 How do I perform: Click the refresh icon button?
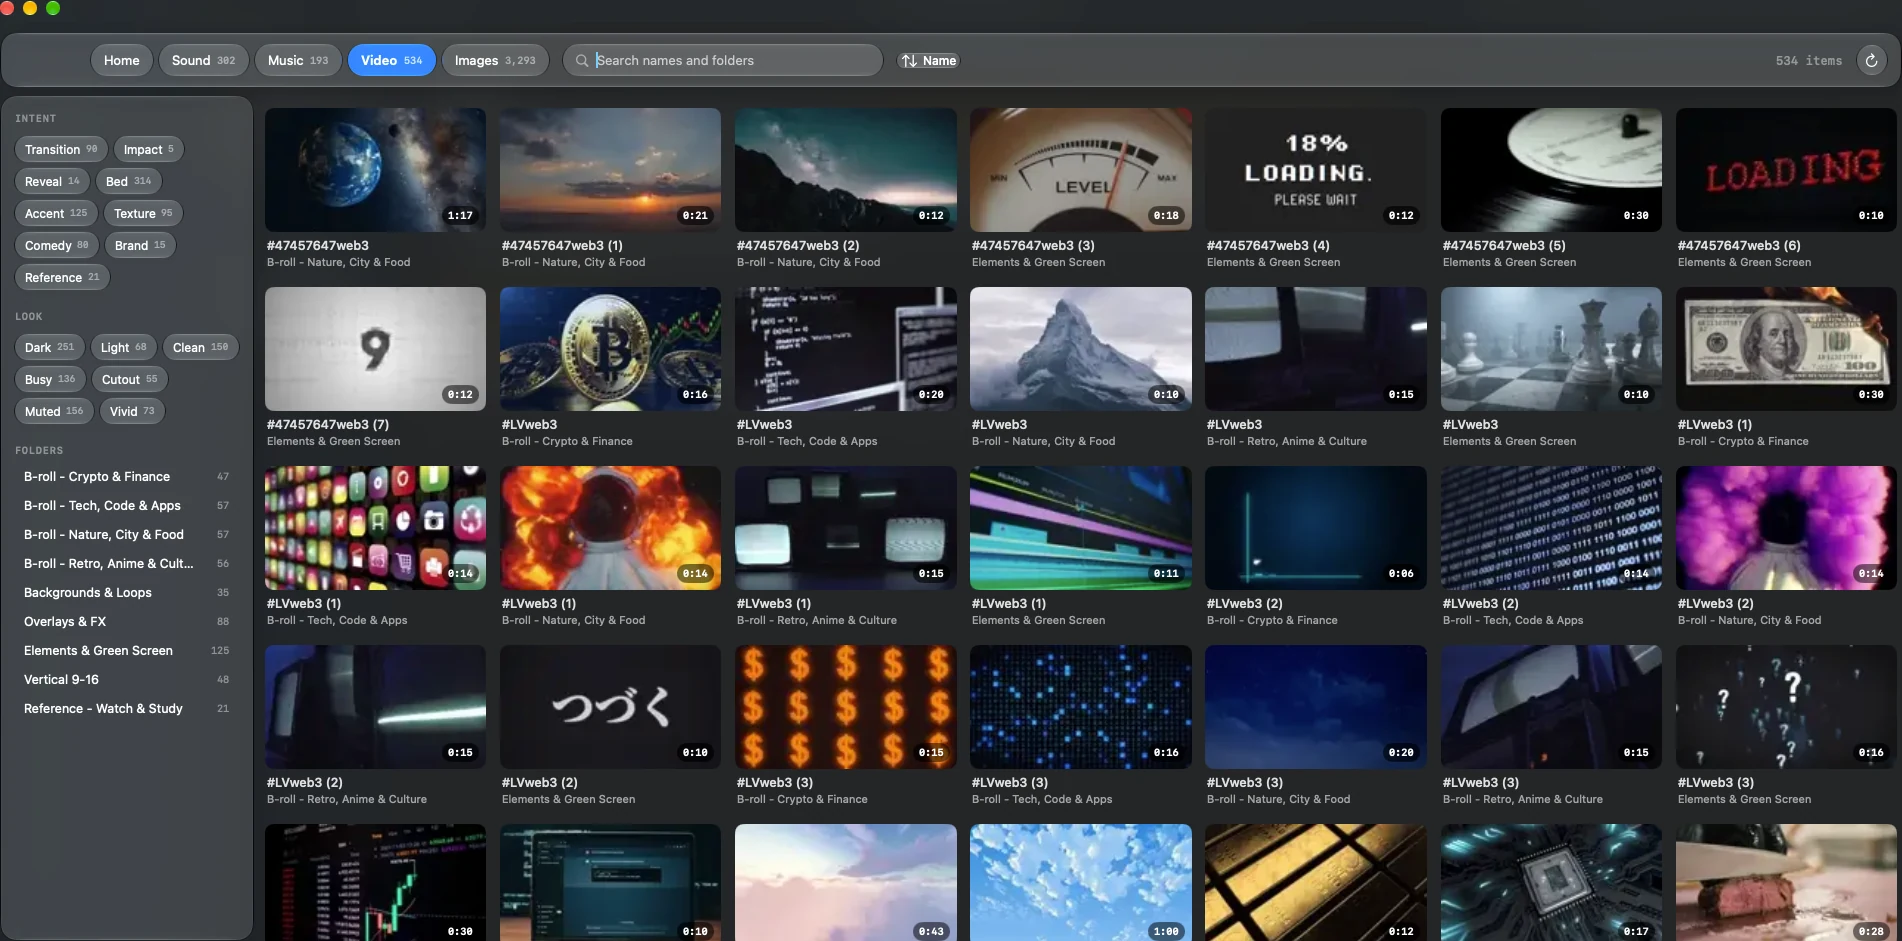[1871, 60]
